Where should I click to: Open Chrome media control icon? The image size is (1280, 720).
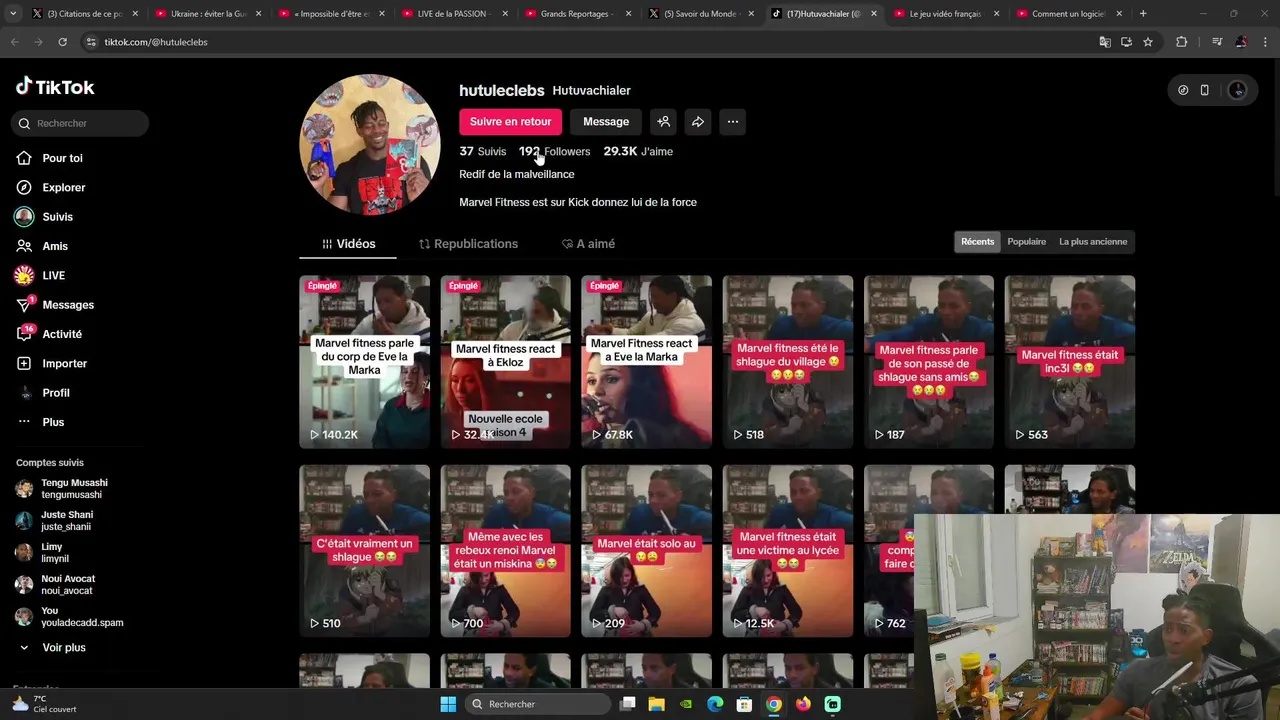[1217, 42]
